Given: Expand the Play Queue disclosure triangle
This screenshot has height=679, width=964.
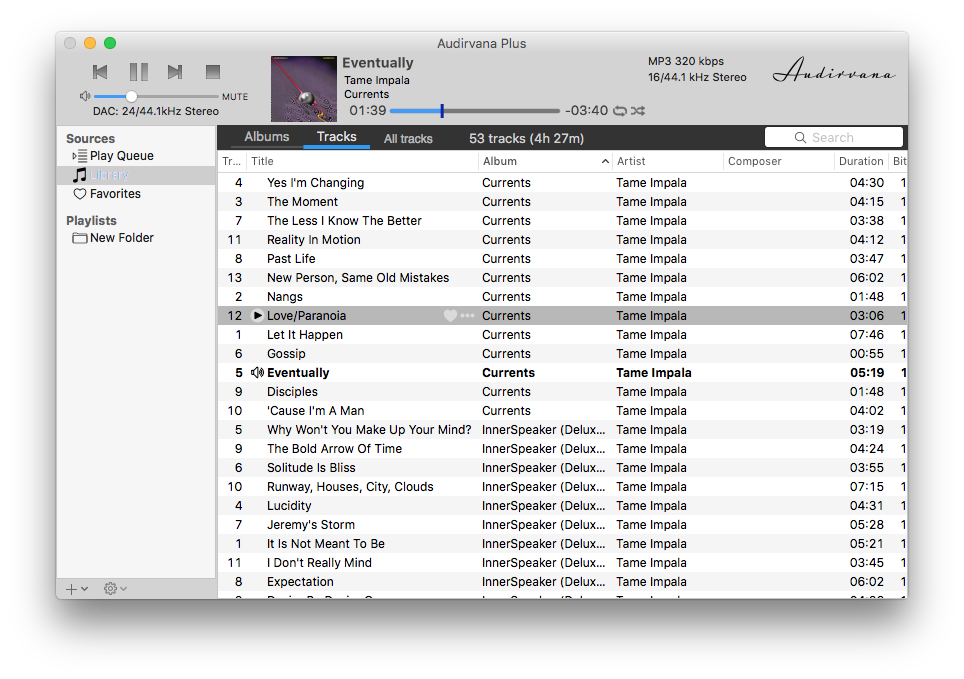Looking at the screenshot, I should 74,156.
